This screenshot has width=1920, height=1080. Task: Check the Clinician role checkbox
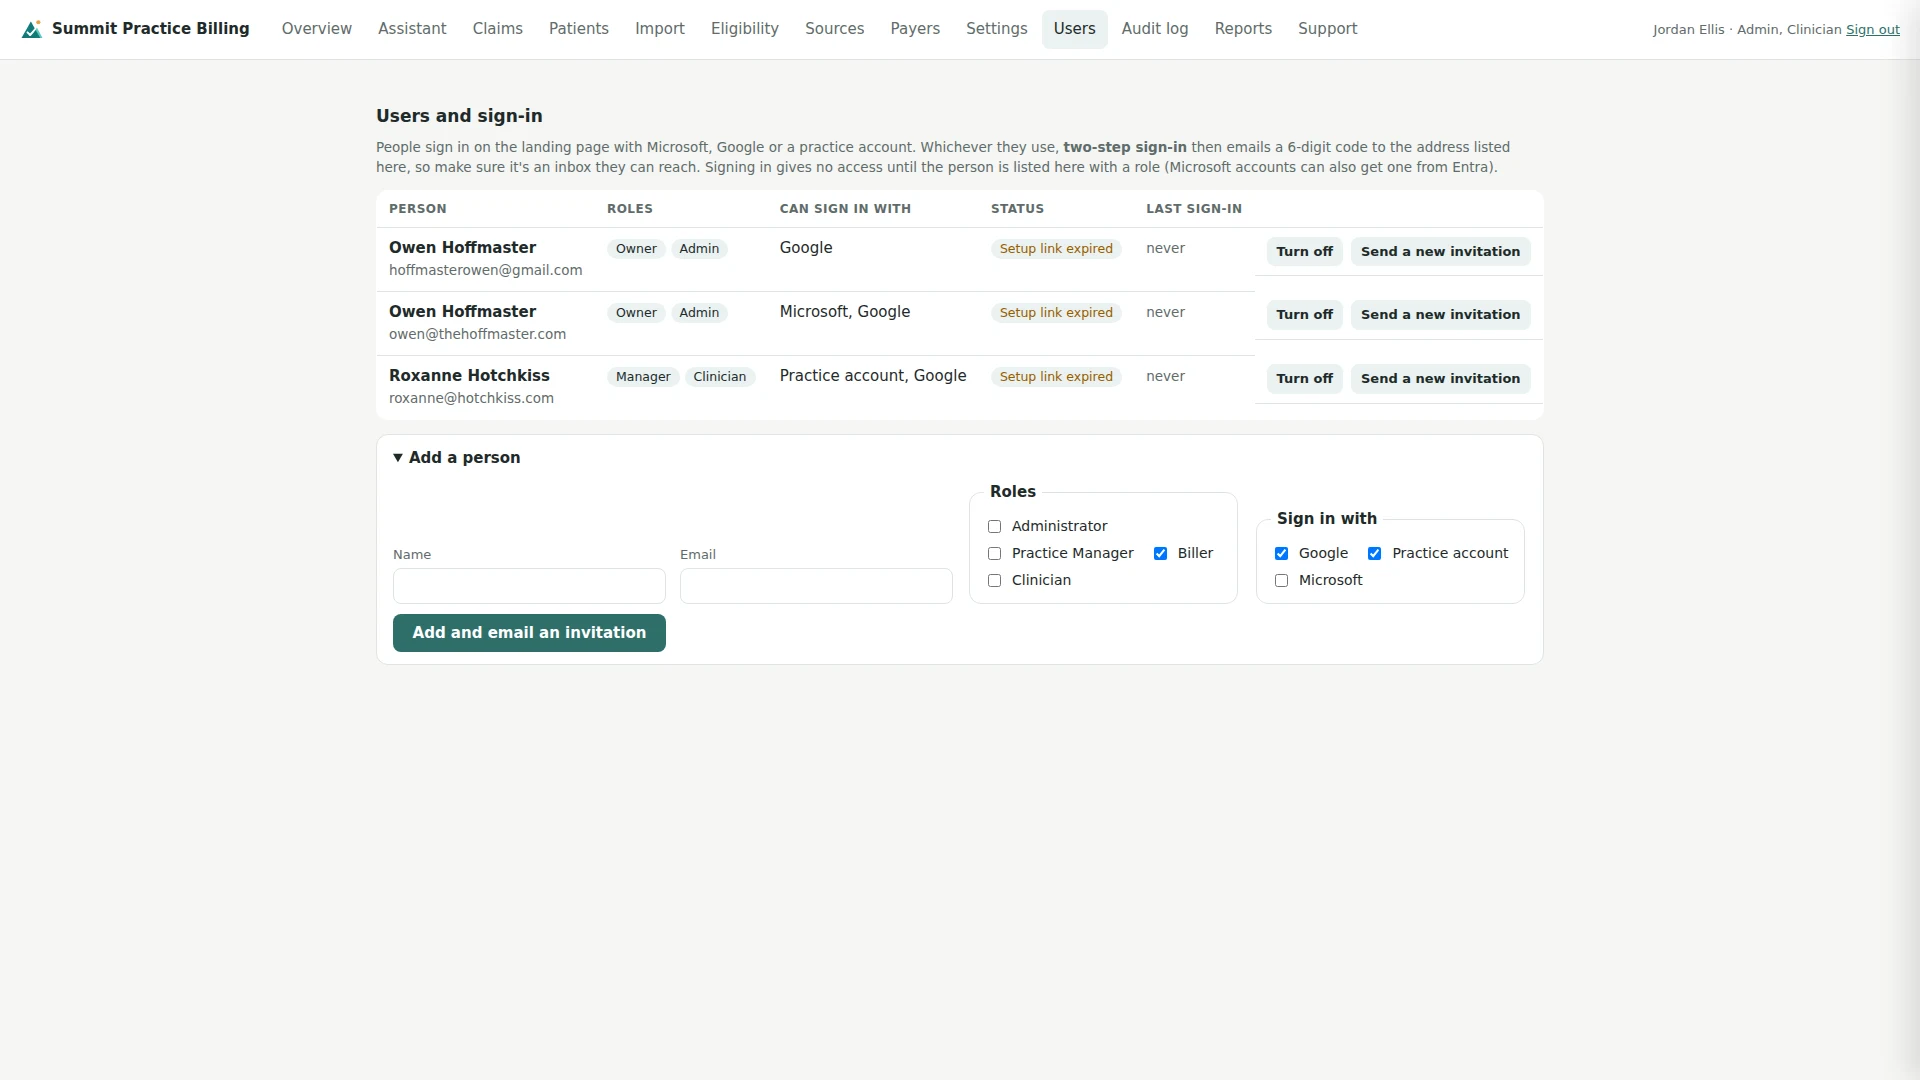tap(994, 581)
